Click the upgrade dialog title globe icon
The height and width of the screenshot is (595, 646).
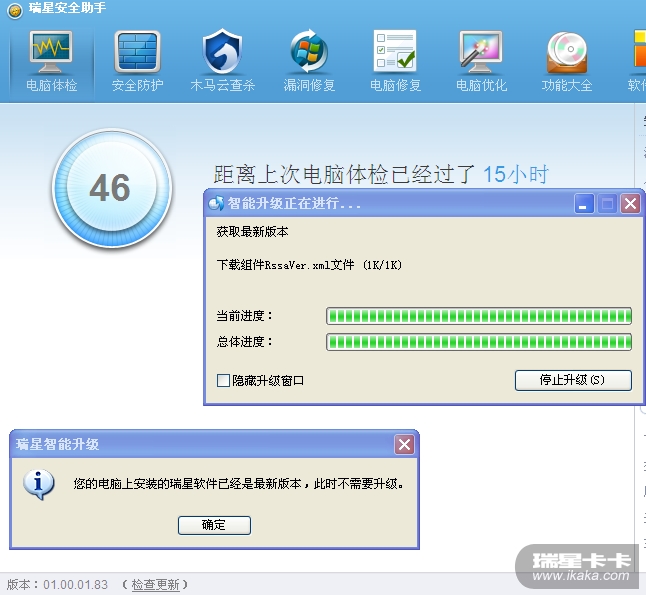point(216,203)
